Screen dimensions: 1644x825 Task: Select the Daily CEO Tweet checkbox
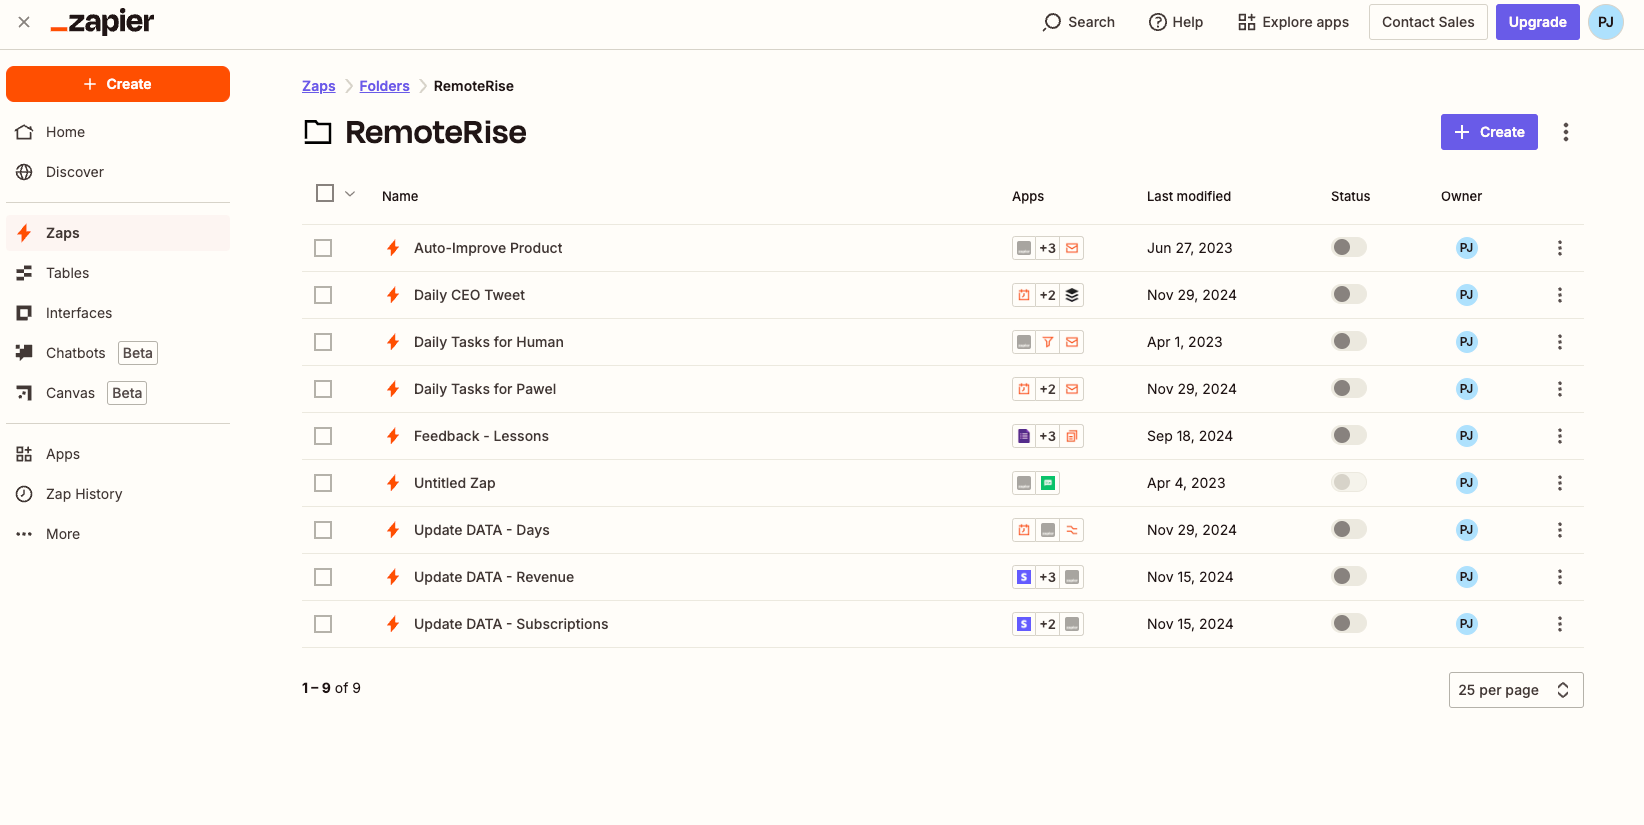coord(323,295)
